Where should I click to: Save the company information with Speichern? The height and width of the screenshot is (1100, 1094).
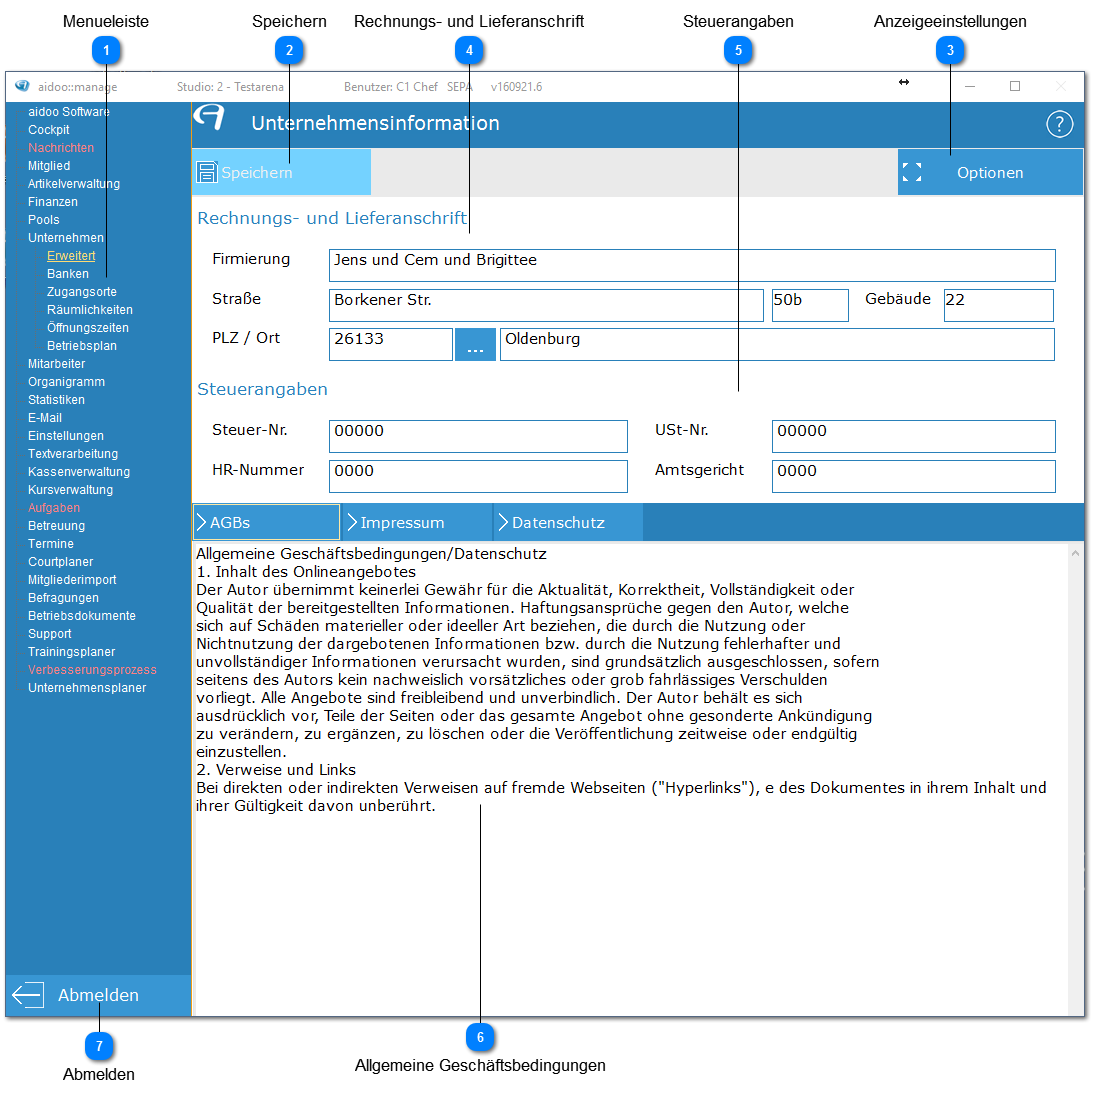(x=281, y=172)
